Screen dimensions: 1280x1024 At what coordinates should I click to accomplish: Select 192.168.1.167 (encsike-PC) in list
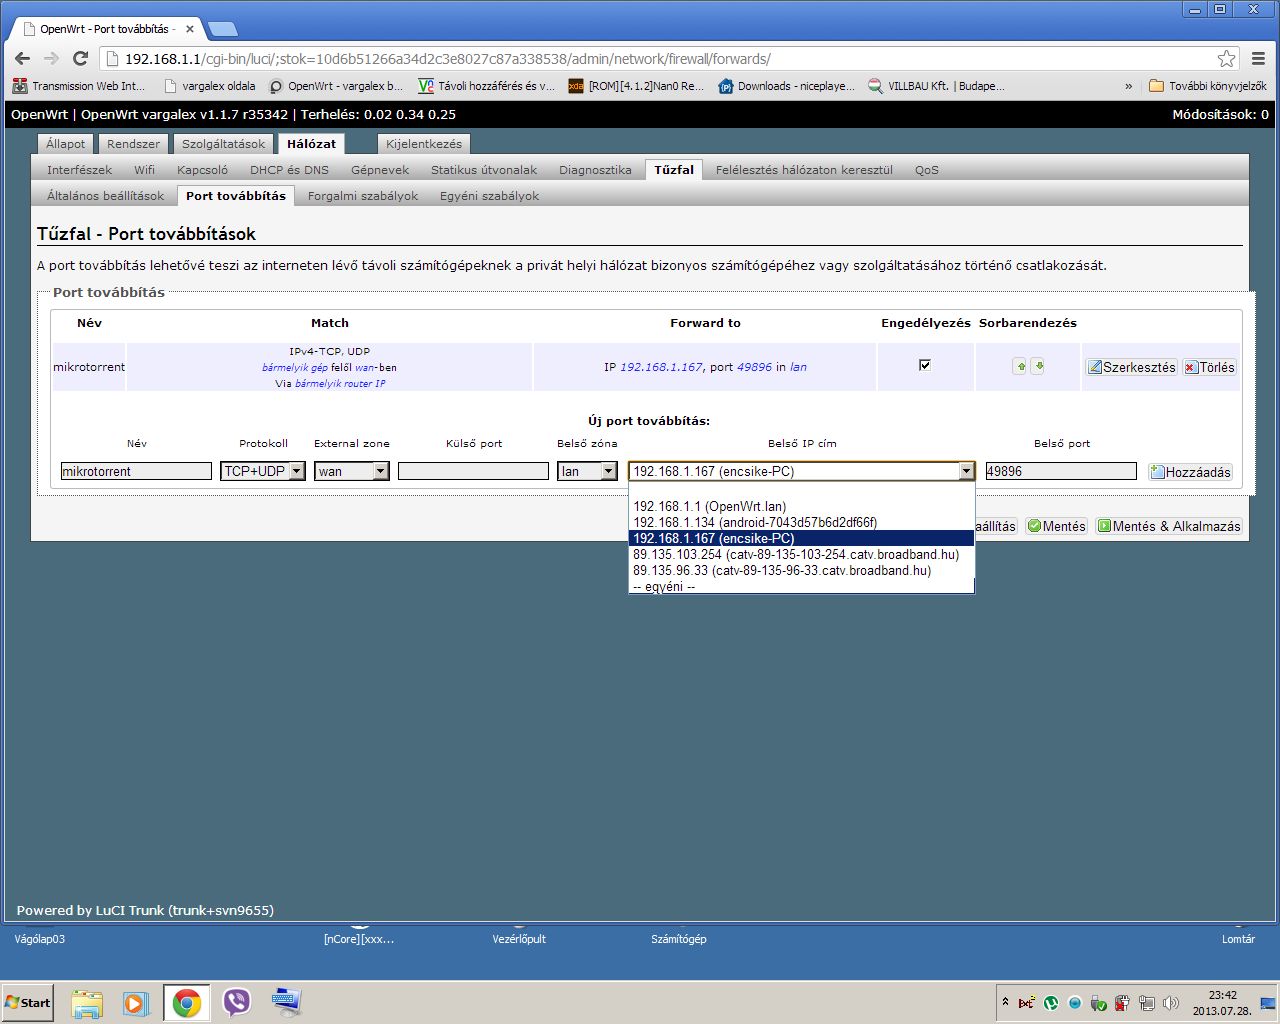[x=802, y=538]
